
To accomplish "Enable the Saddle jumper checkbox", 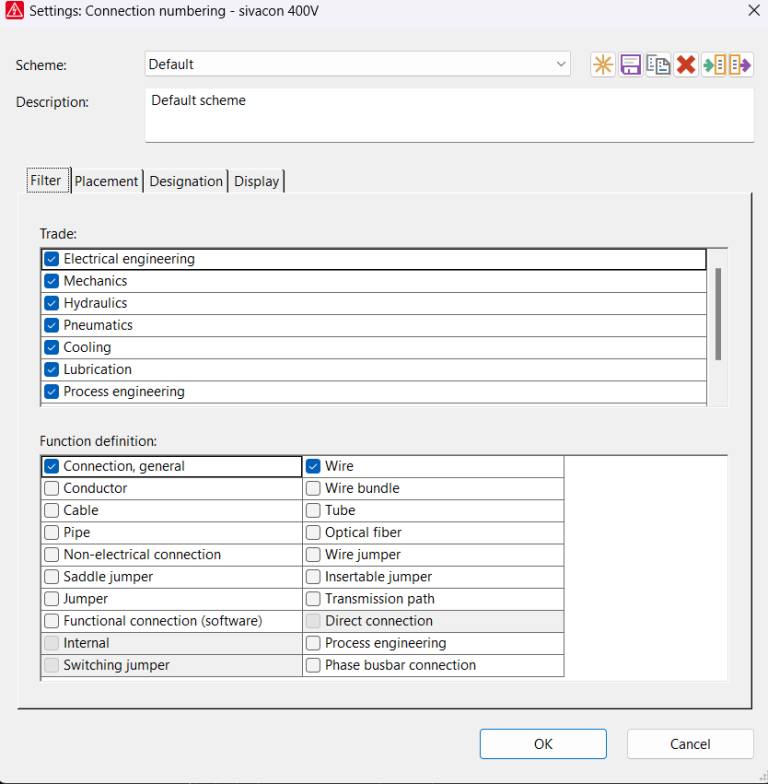I will coord(52,576).
